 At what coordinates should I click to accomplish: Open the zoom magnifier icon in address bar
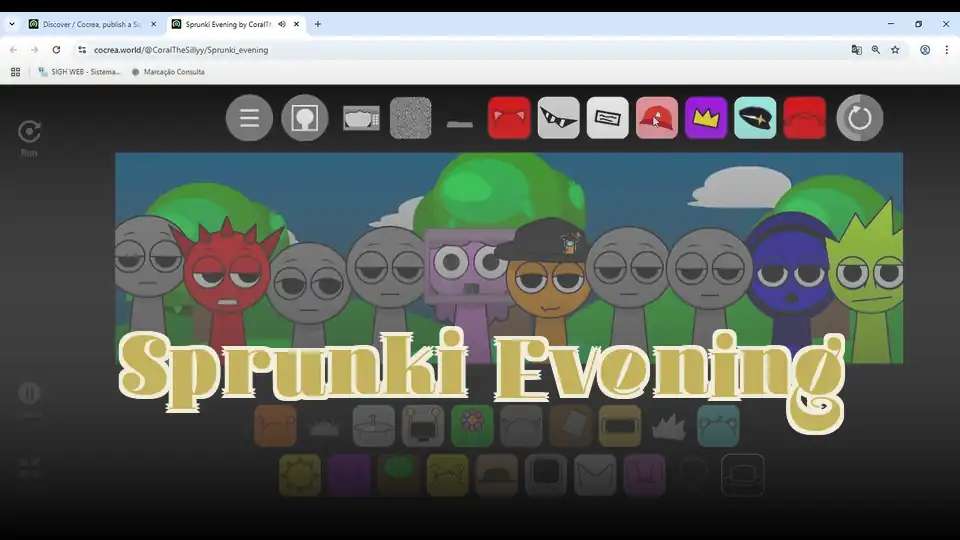pyautogui.click(x=876, y=50)
